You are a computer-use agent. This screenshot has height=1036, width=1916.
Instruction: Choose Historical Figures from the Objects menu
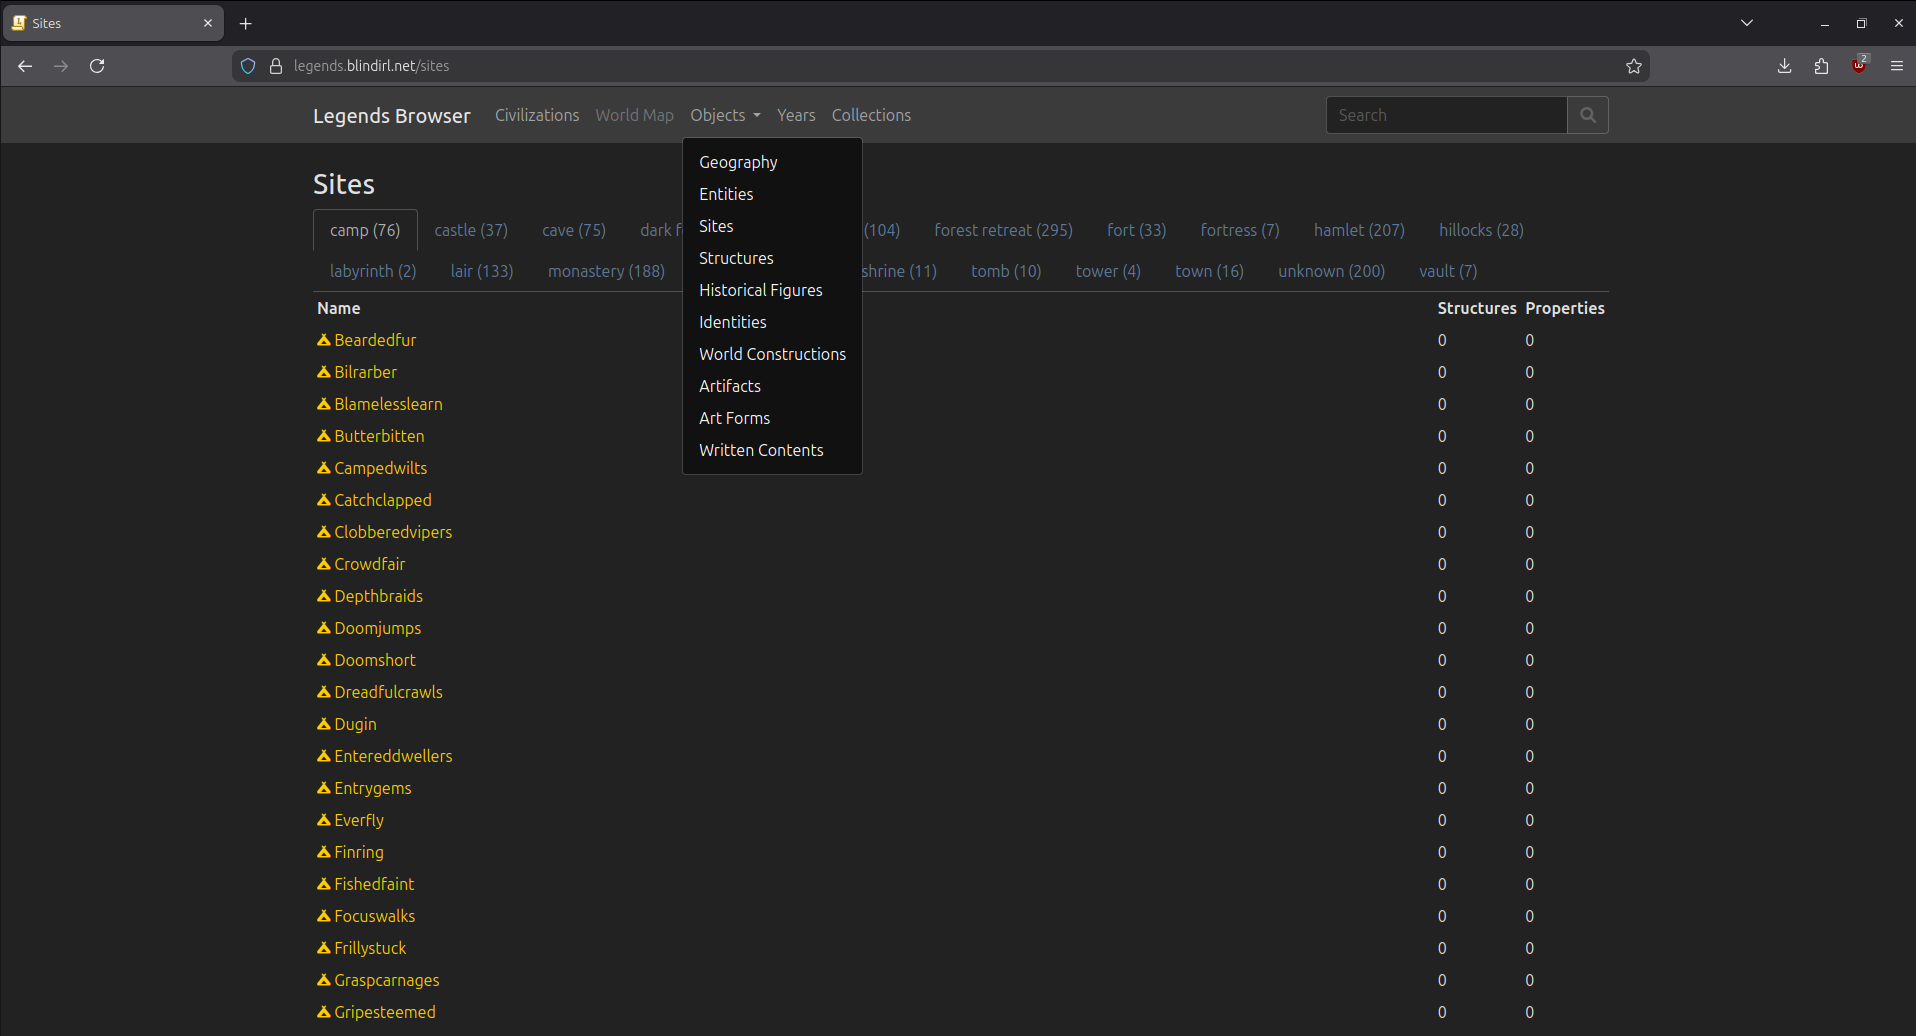click(x=760, y=290)
